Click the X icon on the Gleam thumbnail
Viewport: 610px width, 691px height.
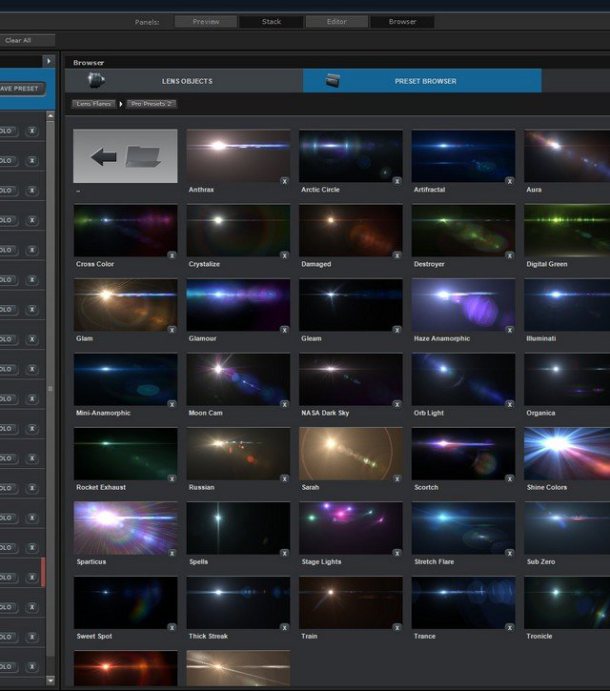[397, 330]
